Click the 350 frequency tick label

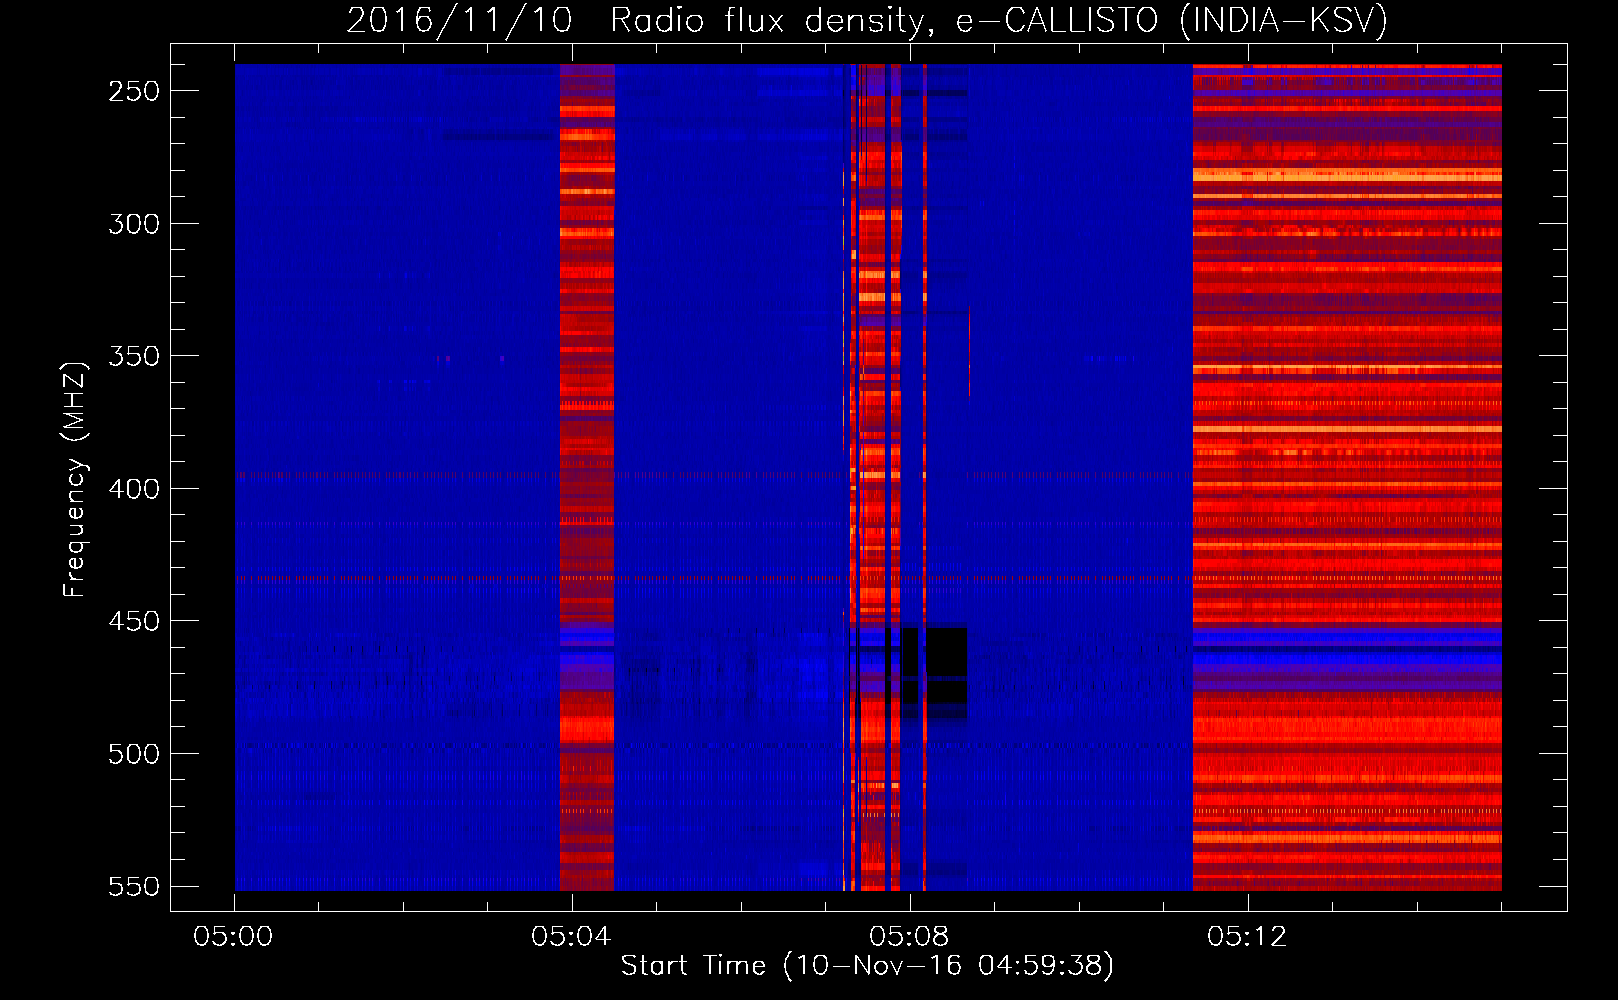pyautogui.click(x=134, y=356)
